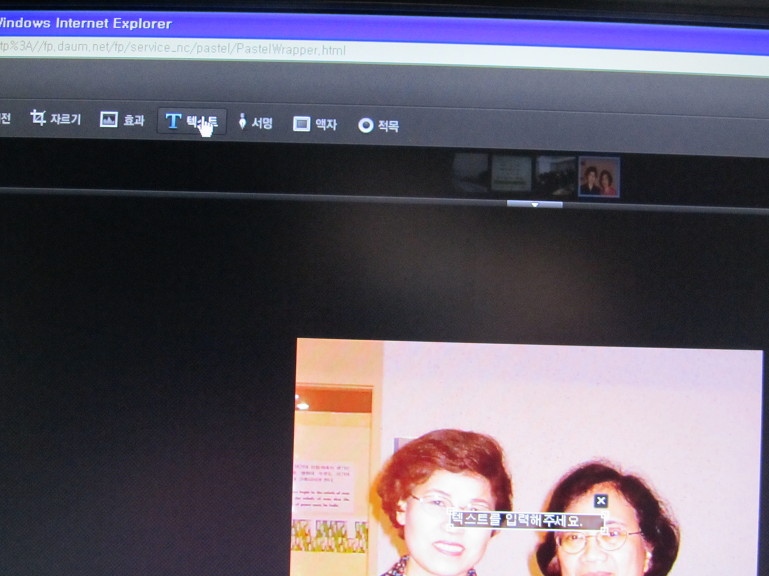Click the text placeholder box on the photo
This screenshot has width=769, height=576.
[x=527, y=520]
